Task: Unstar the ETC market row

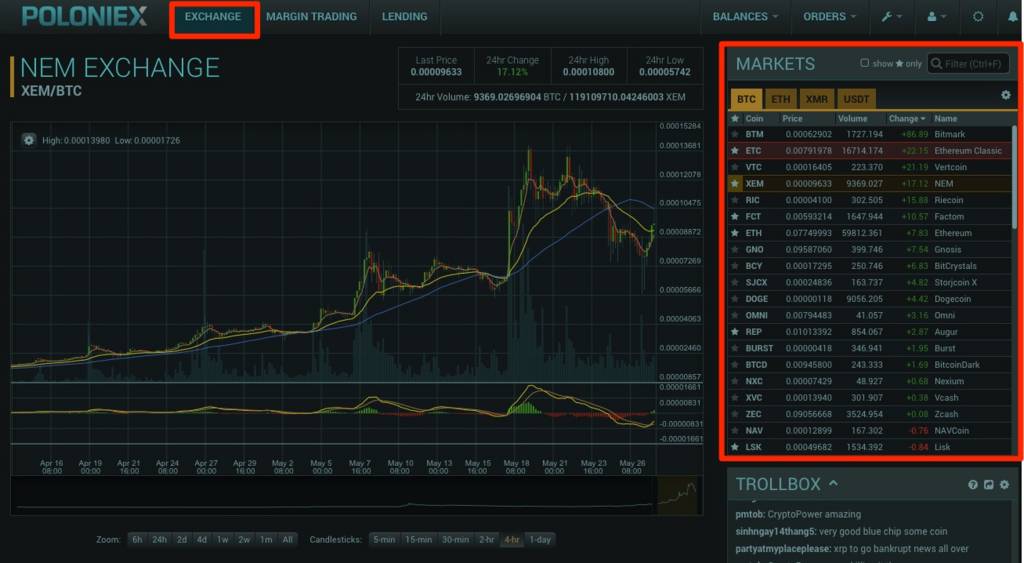Action: (x=735, y=150)
